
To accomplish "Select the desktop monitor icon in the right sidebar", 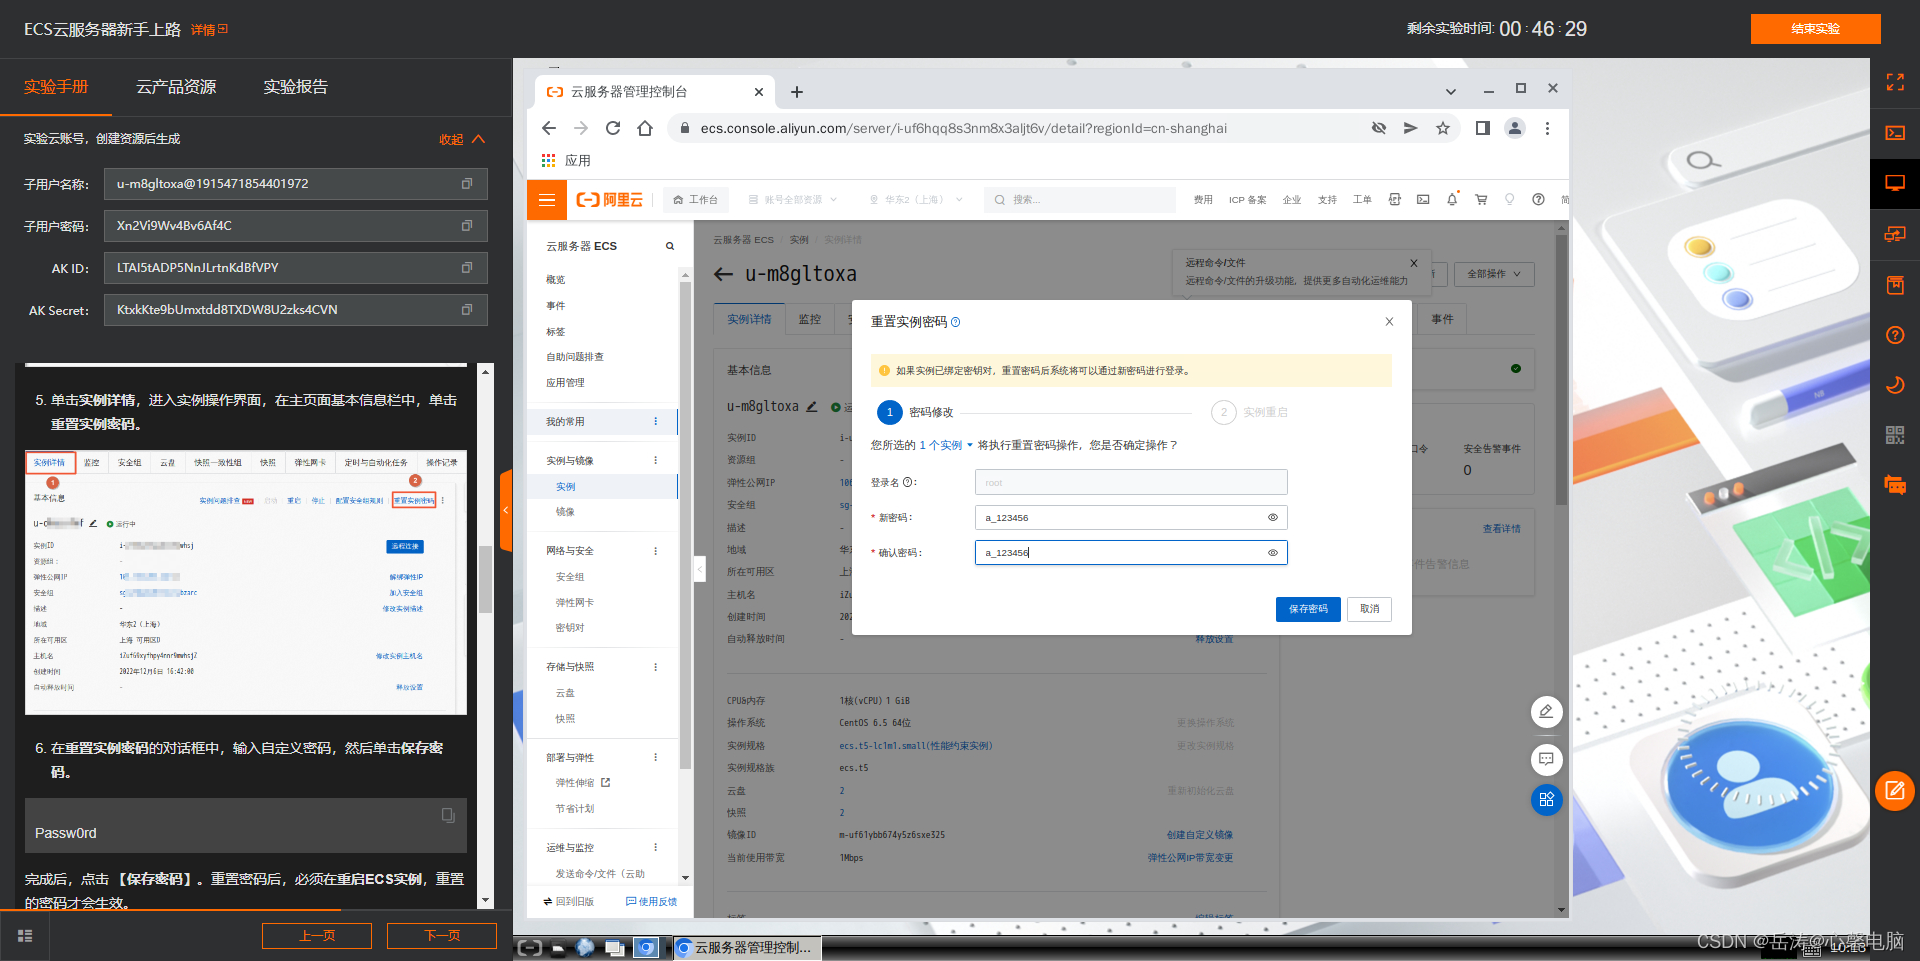I will point(1895,183).
